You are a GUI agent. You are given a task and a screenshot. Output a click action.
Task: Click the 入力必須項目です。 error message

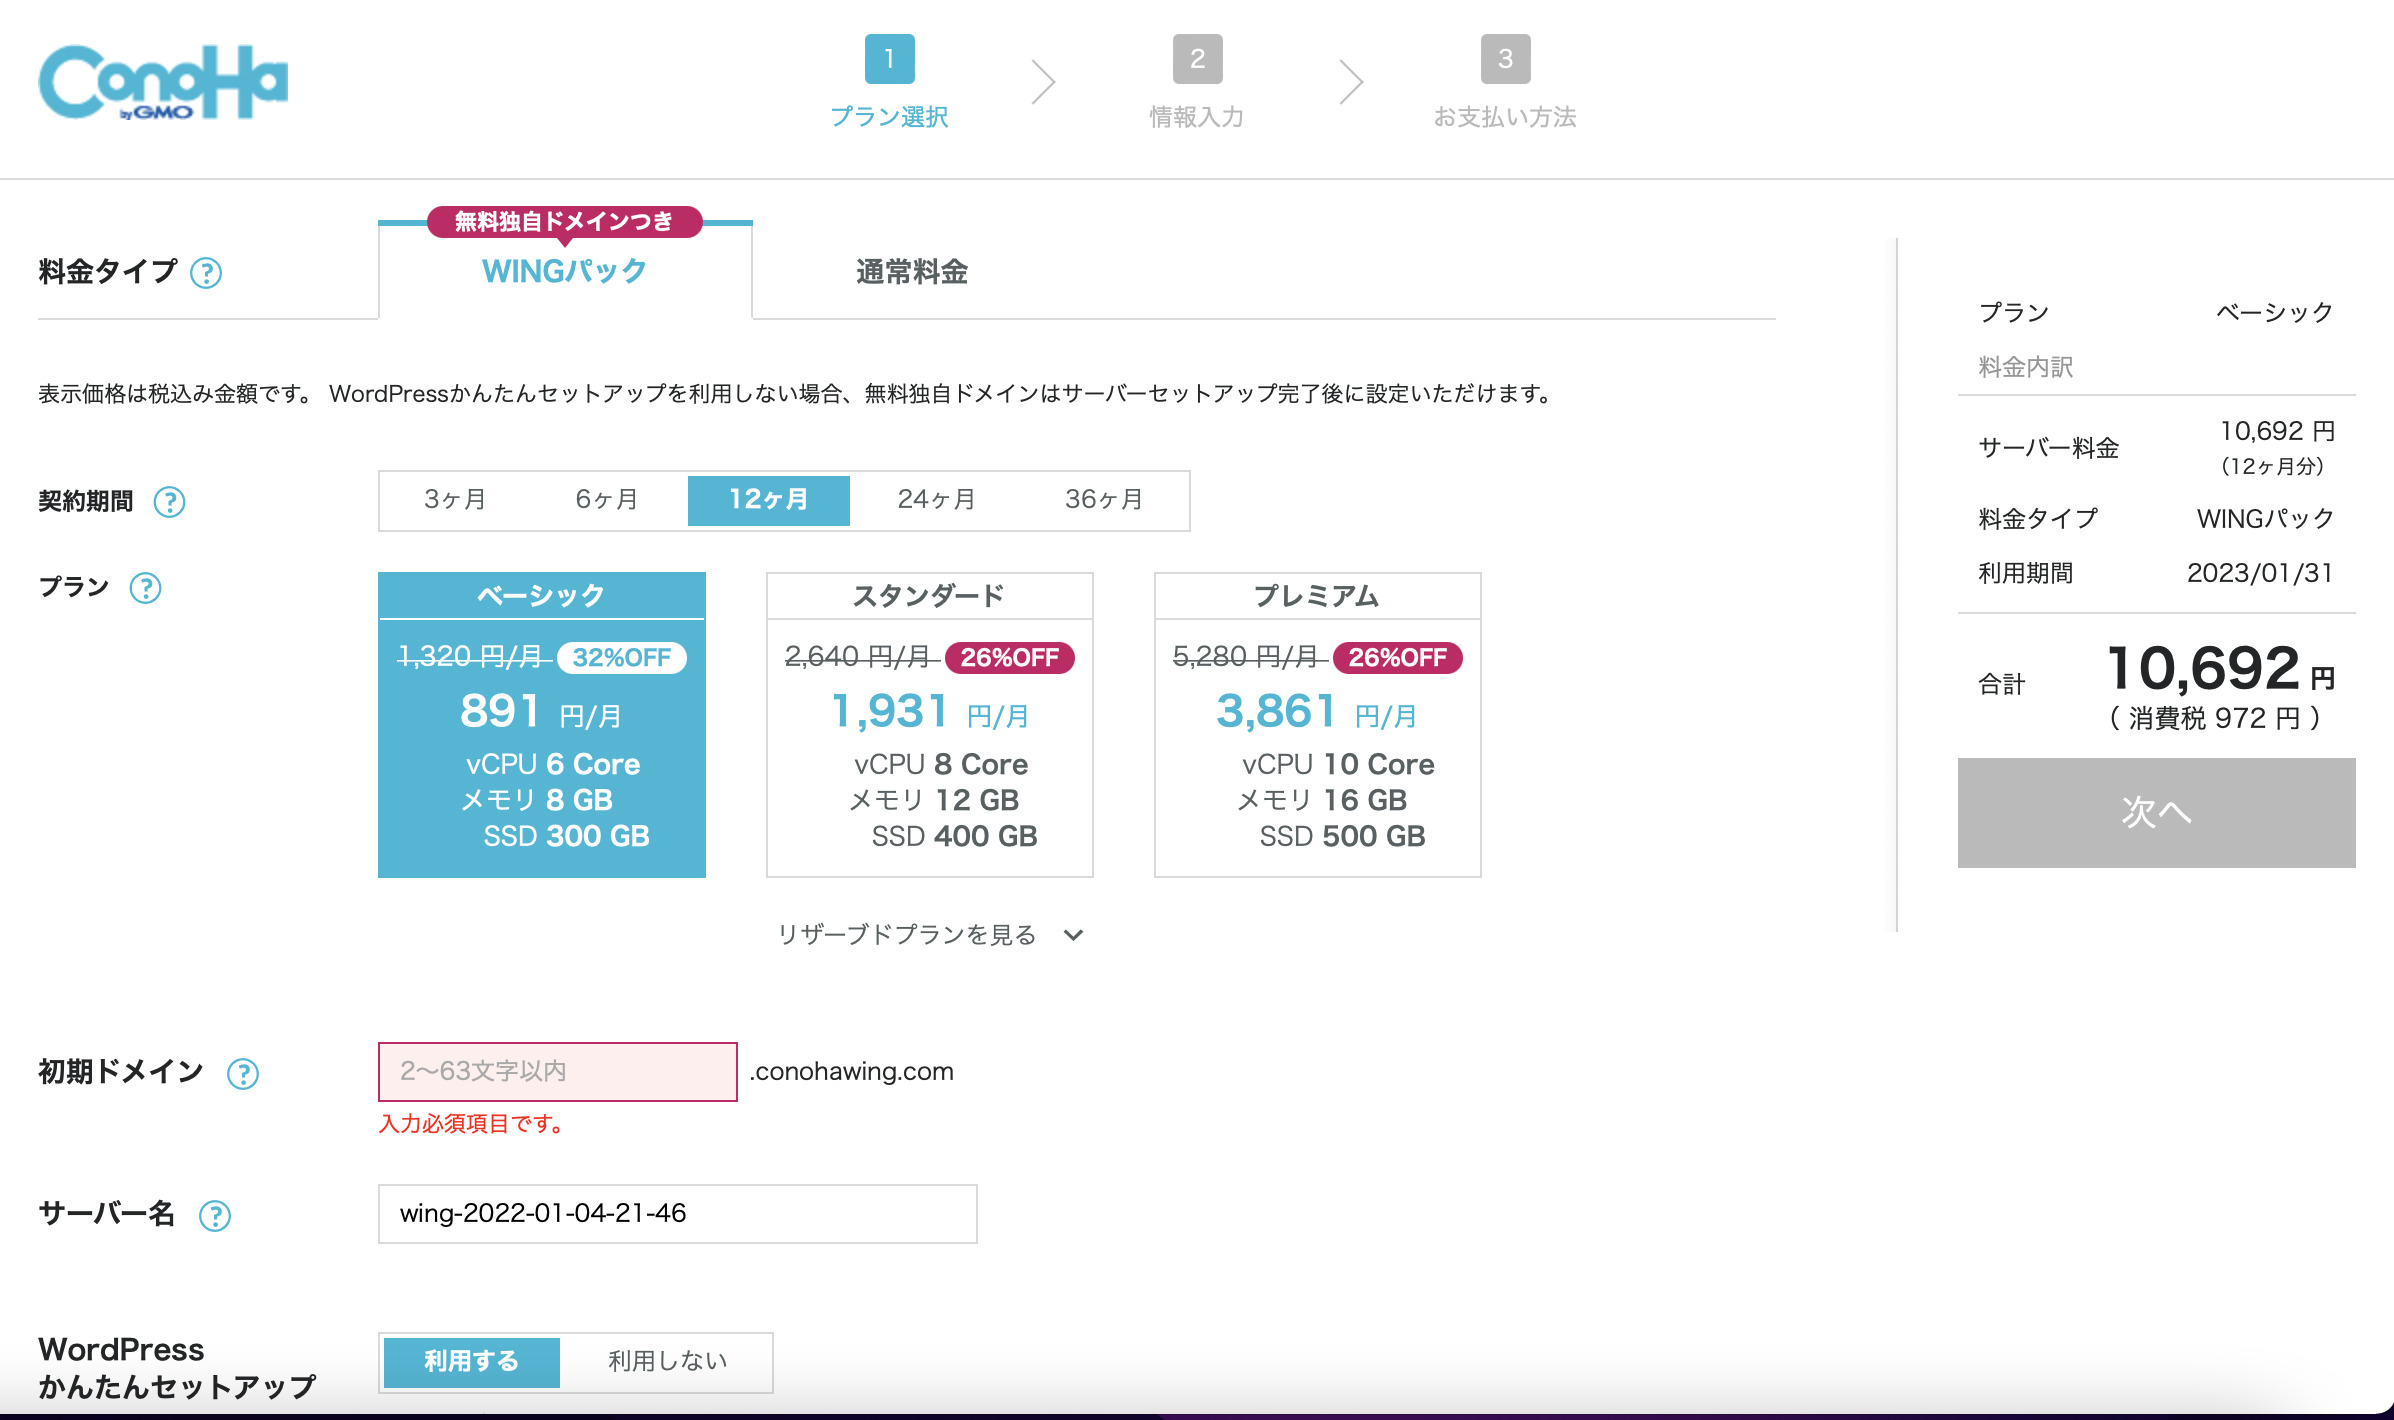tap(472, 1124)
